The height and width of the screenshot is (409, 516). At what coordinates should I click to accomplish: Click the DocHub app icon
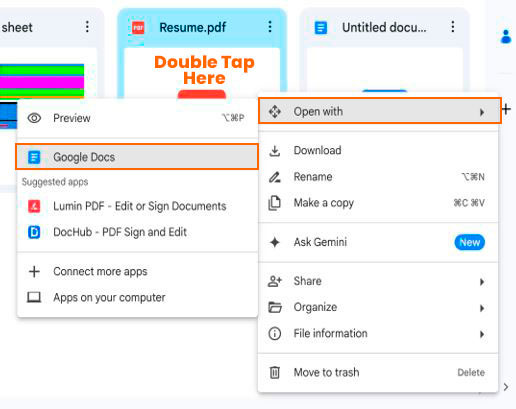click(34, 232)
